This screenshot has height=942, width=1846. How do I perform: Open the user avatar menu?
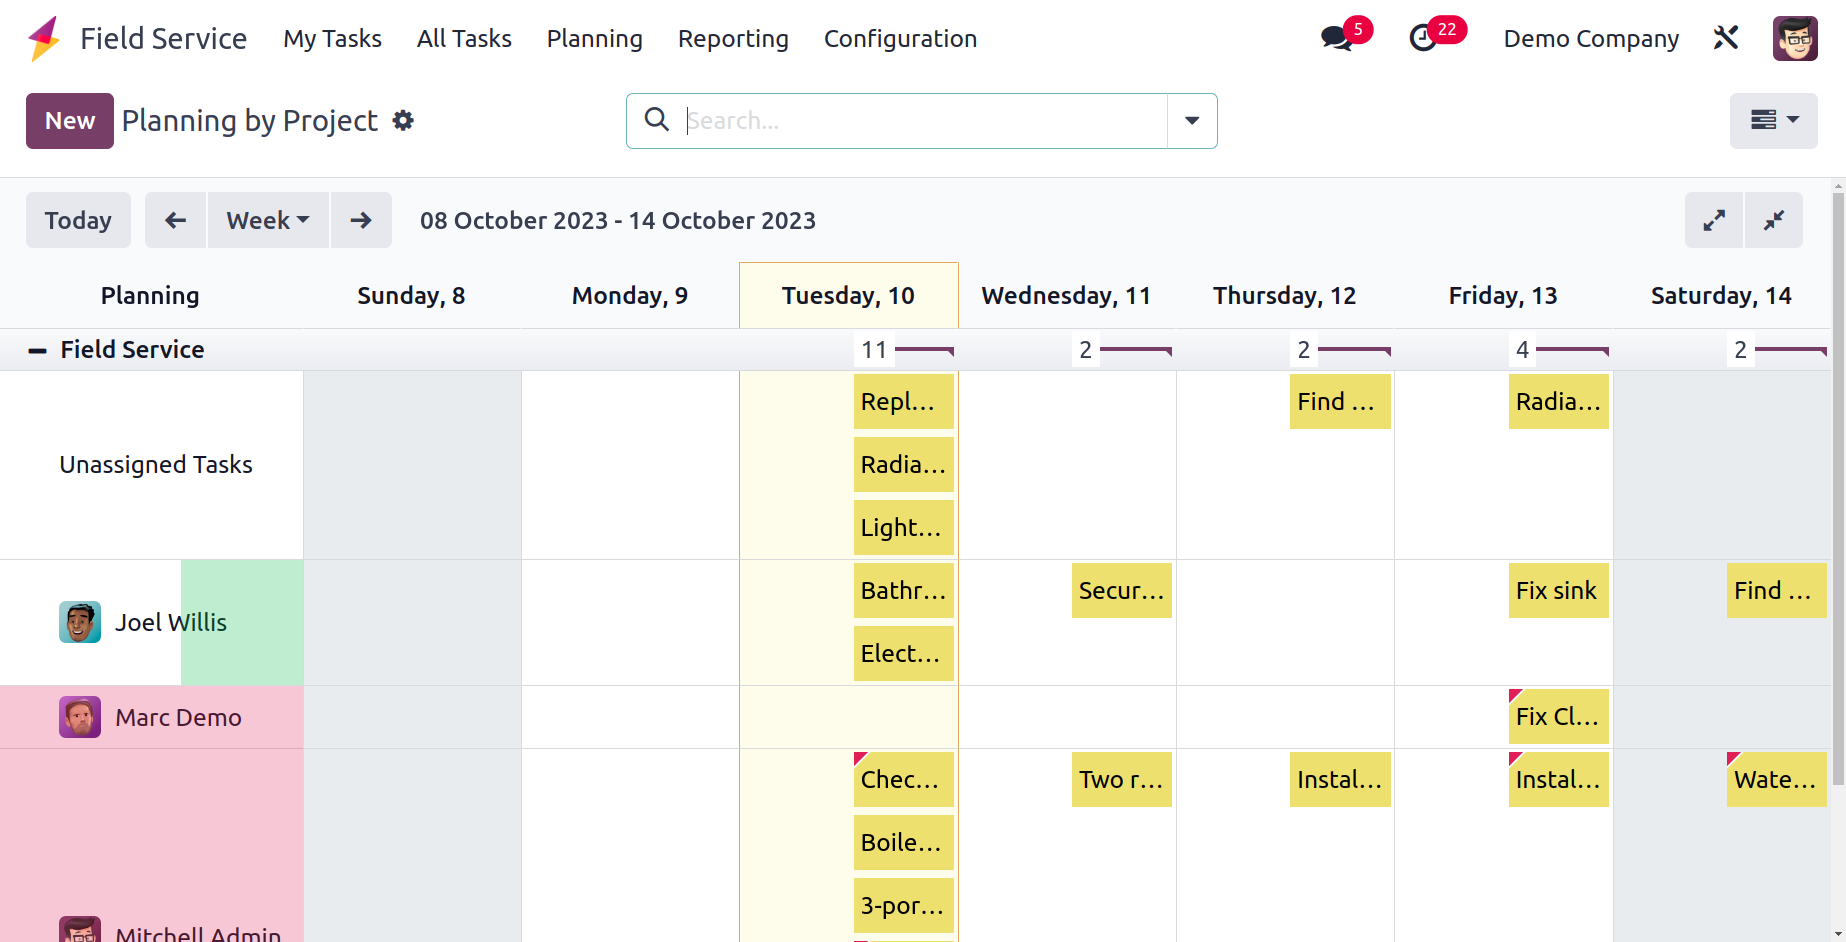[x=1795, y=38]
